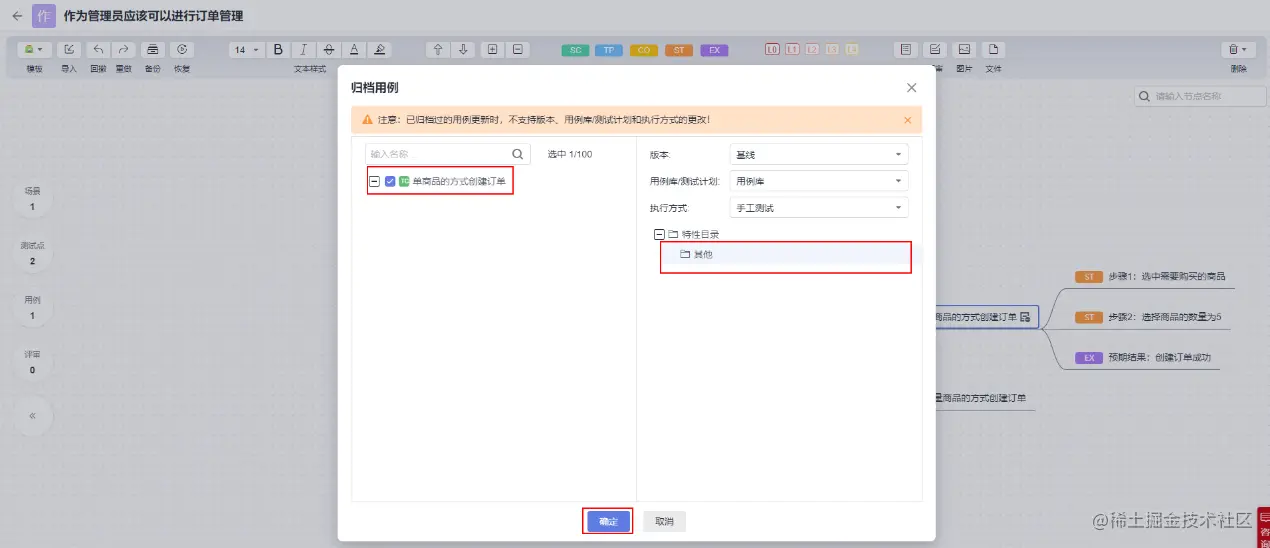1270x548 pixels.
Task: Set priority level L4
Action: (x=852, y=49)
